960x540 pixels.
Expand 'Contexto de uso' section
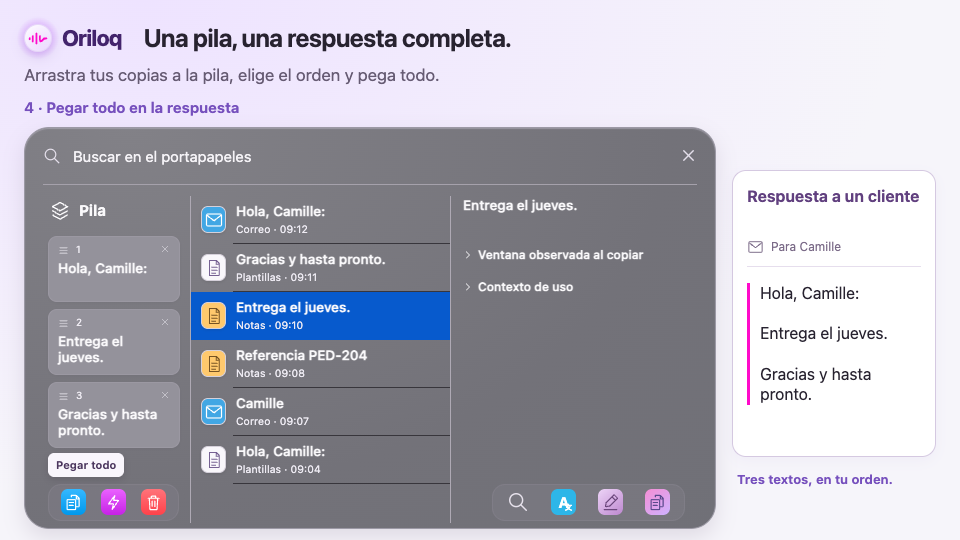click(x=519, y=287)
